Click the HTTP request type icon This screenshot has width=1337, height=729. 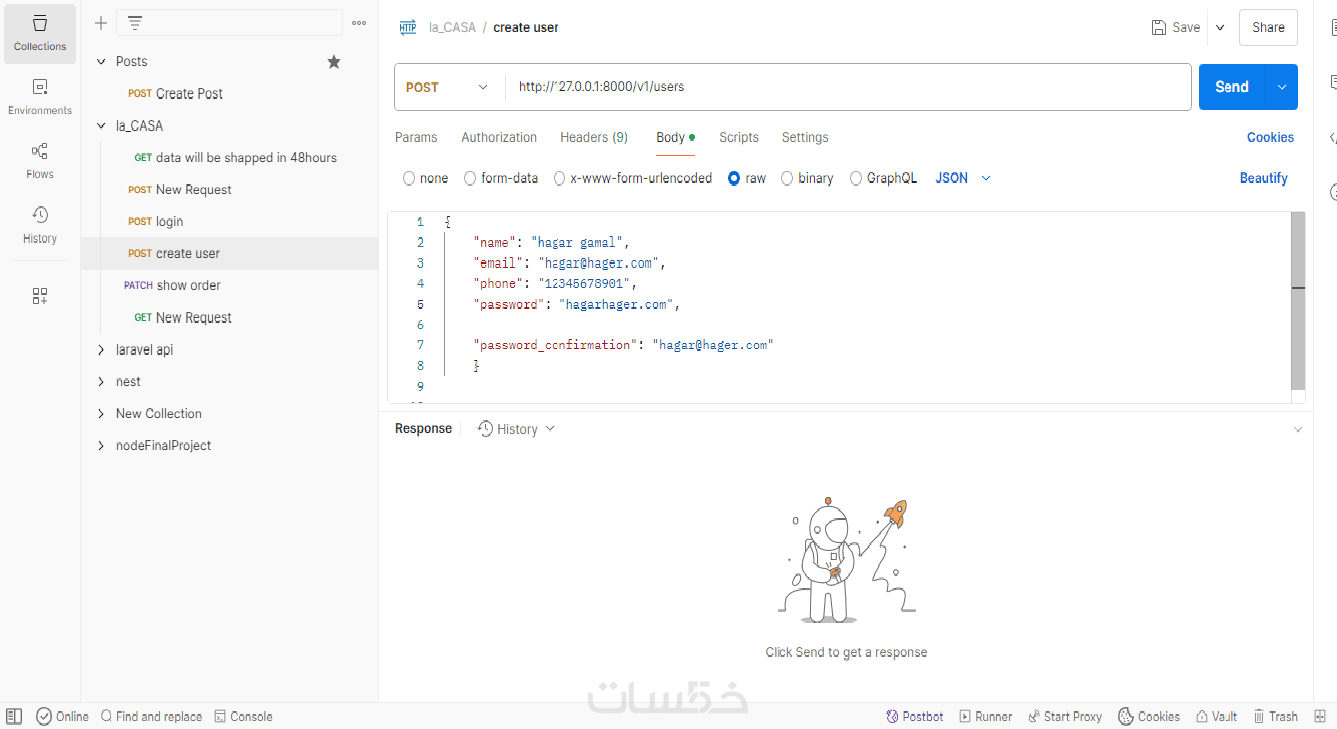click(408, 28)
